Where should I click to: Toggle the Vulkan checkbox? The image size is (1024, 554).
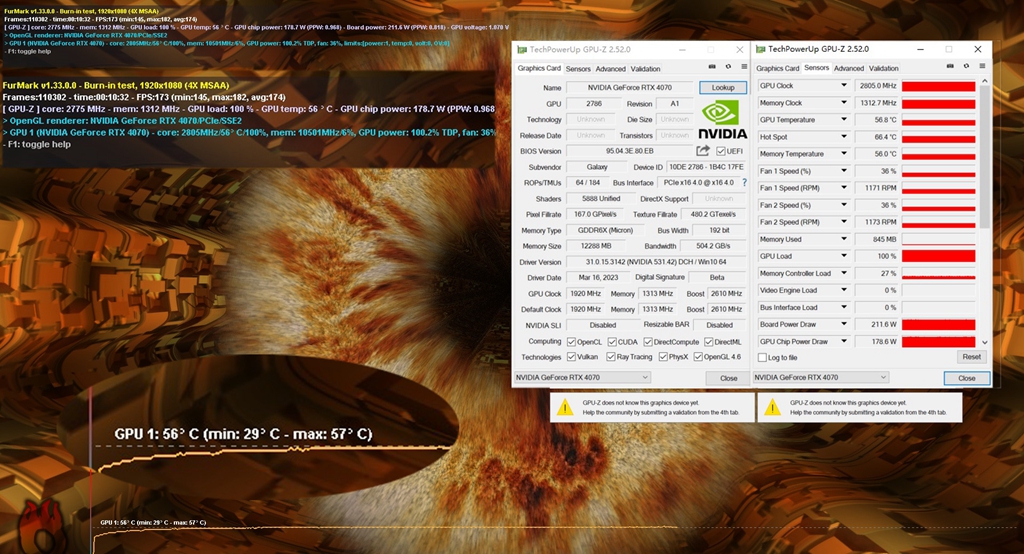pos(571,357)
